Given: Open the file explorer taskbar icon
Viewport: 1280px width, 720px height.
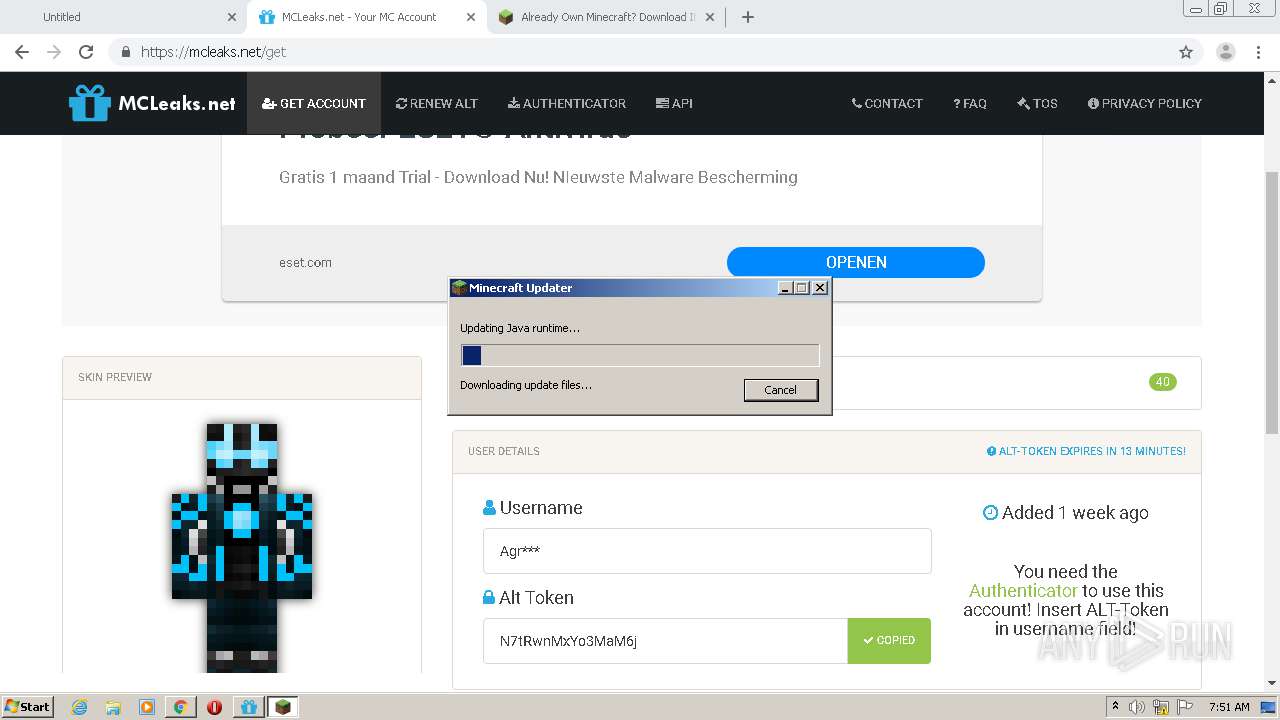Looking at the screenshot, I should click(x=113, y=707).
